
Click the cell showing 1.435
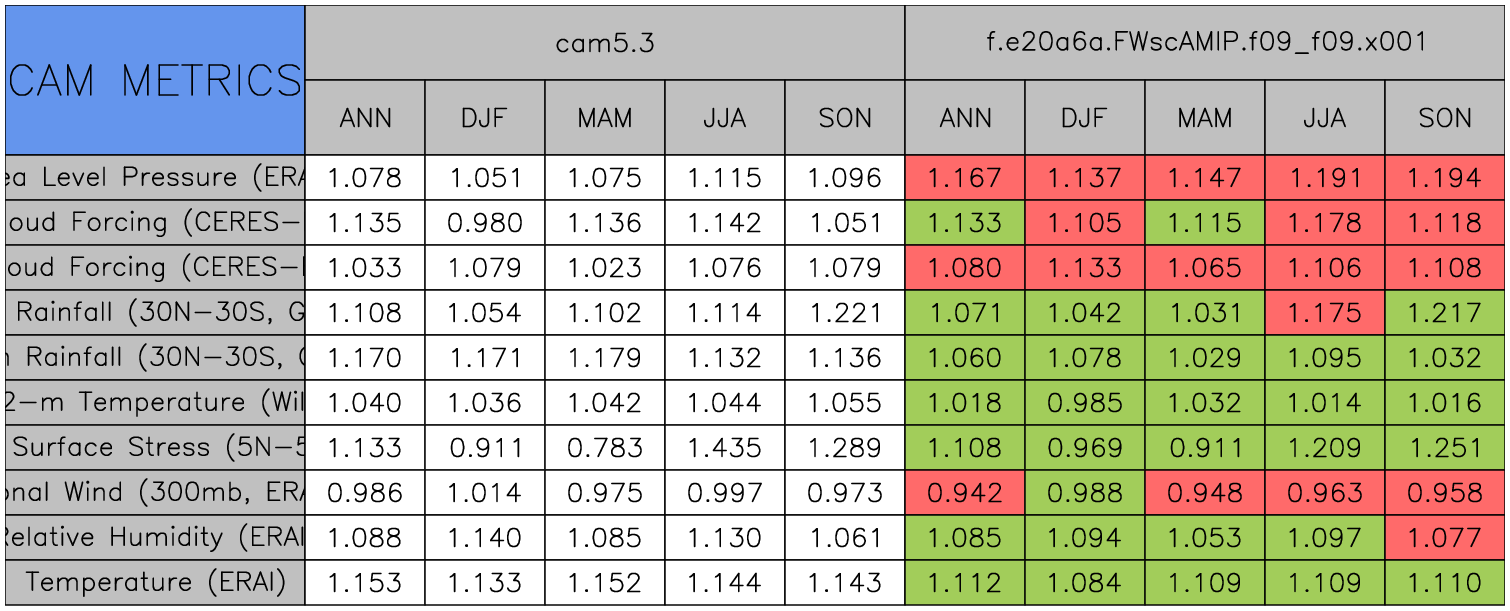[725, 447]
